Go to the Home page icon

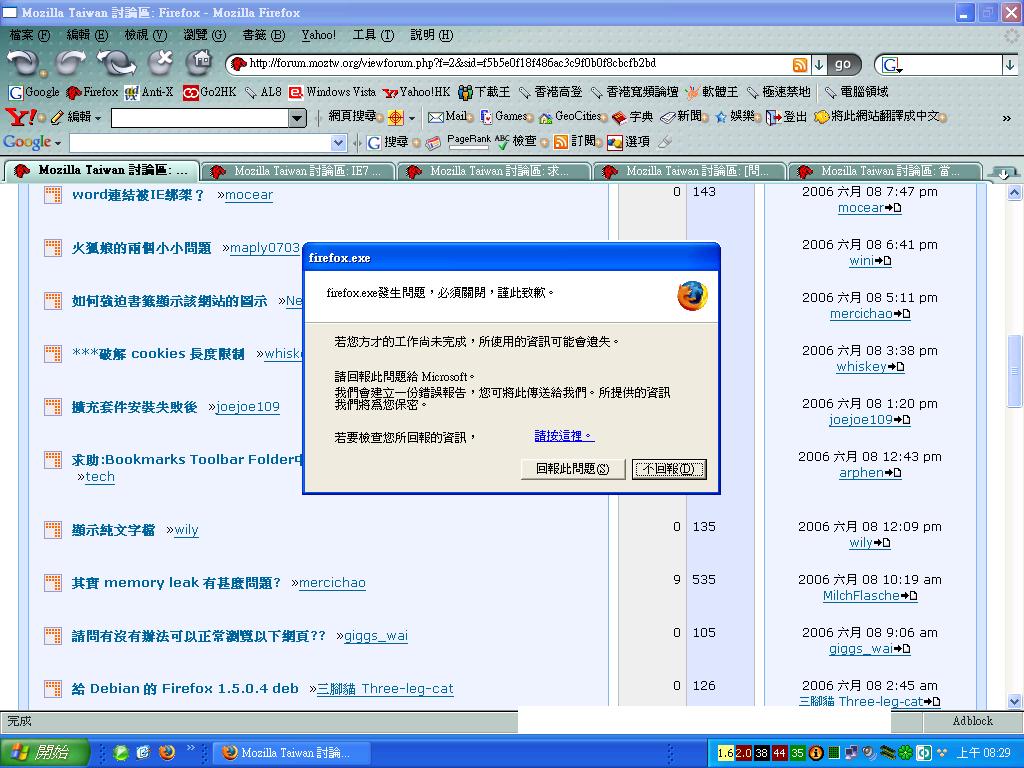click(x=200, y=63)
